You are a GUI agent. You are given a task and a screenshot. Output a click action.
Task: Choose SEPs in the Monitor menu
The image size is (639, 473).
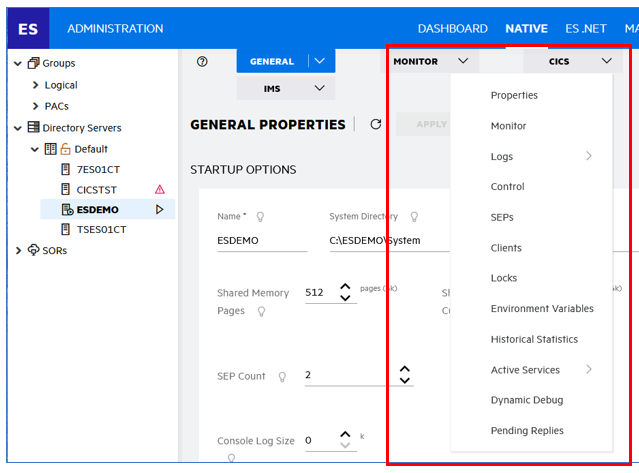pos(502,217)
